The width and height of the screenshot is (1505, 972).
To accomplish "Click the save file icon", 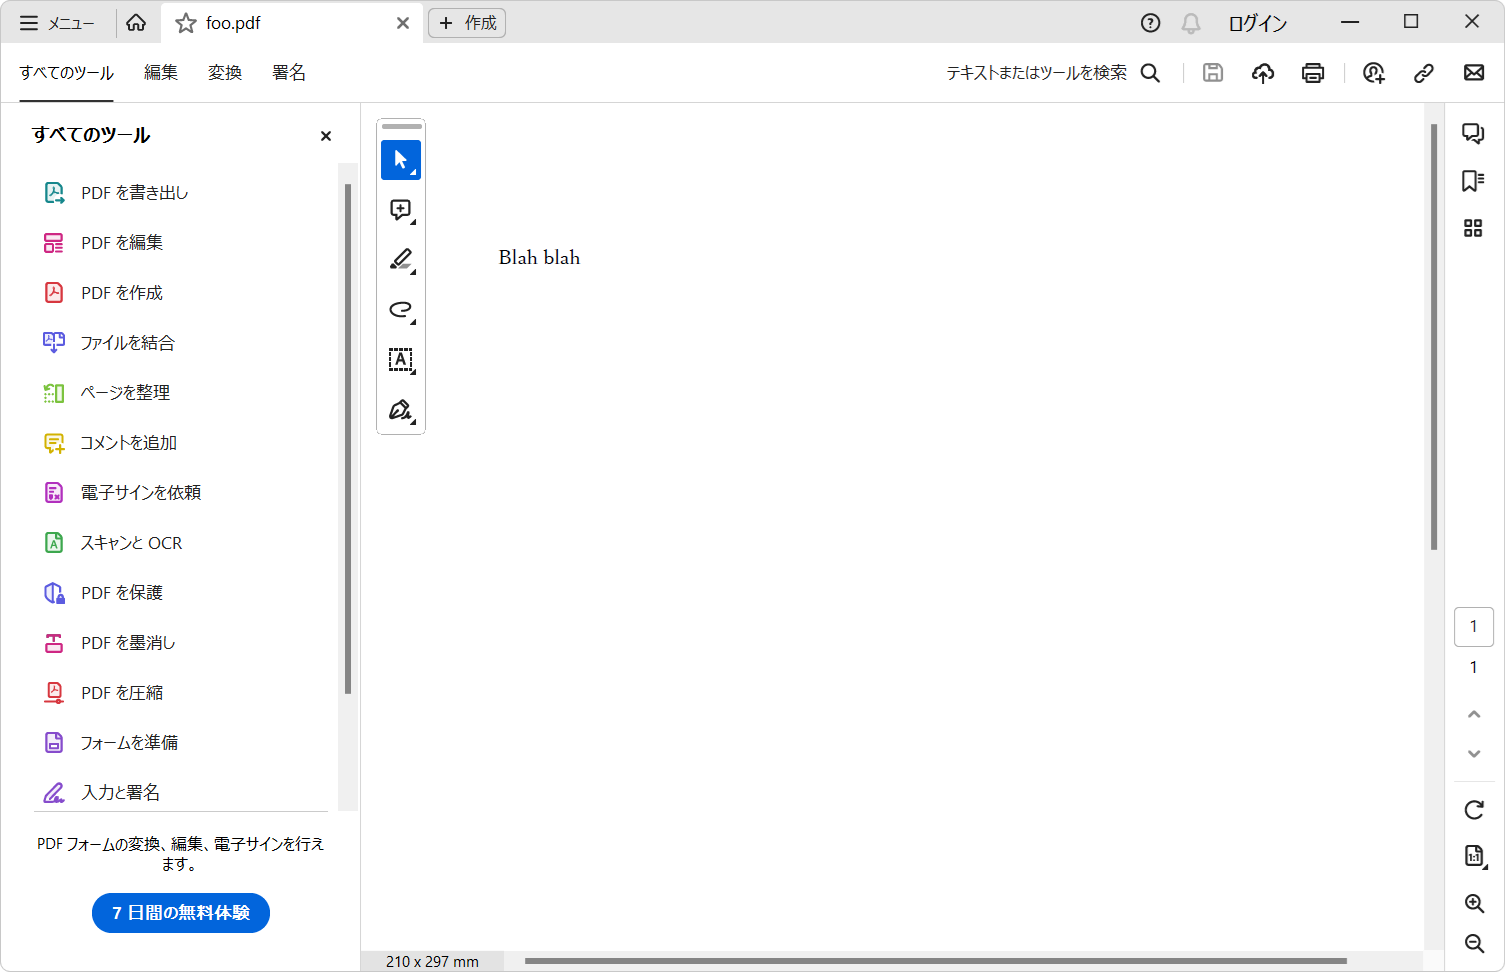I will click(1213, 73).
